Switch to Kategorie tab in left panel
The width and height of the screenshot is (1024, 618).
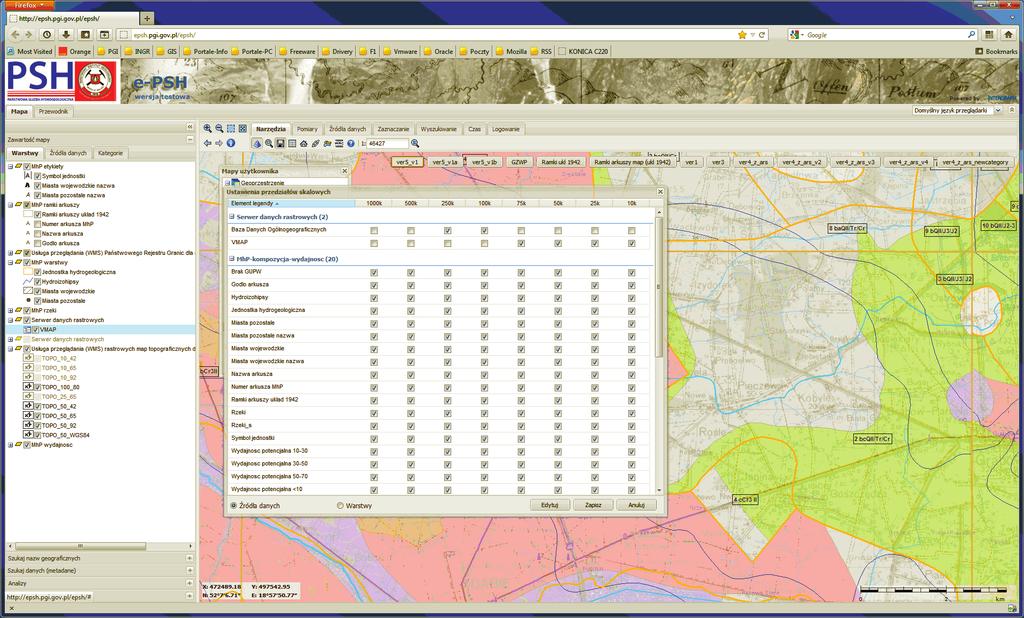110,153
